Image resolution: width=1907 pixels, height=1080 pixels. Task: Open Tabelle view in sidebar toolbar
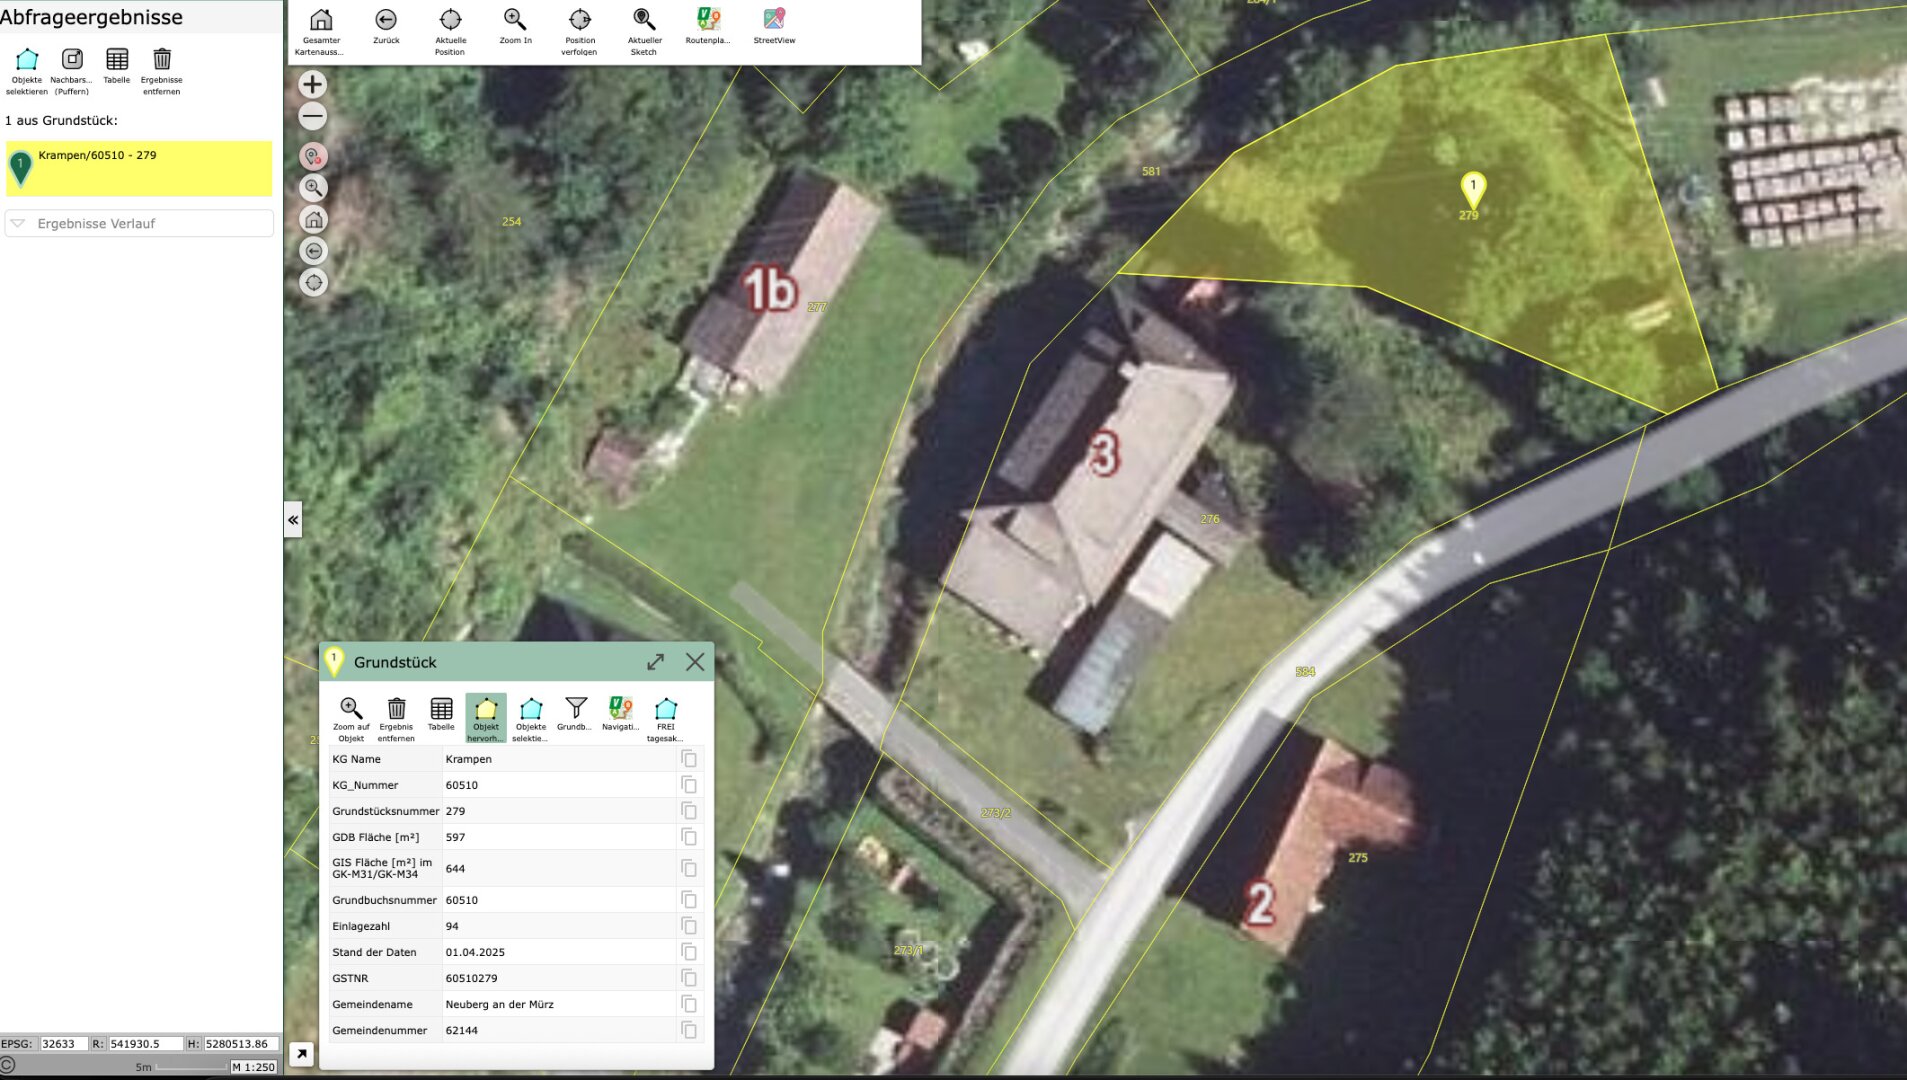coord(117,60)
